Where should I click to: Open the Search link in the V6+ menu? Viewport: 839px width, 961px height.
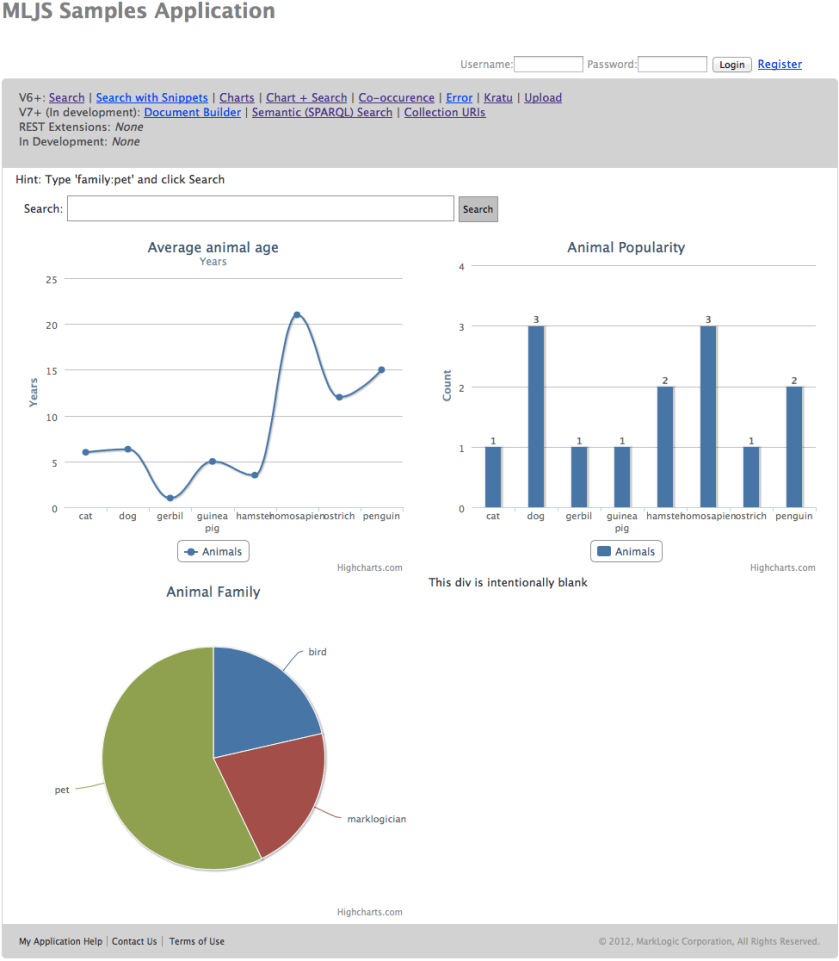tap(66, 97)
